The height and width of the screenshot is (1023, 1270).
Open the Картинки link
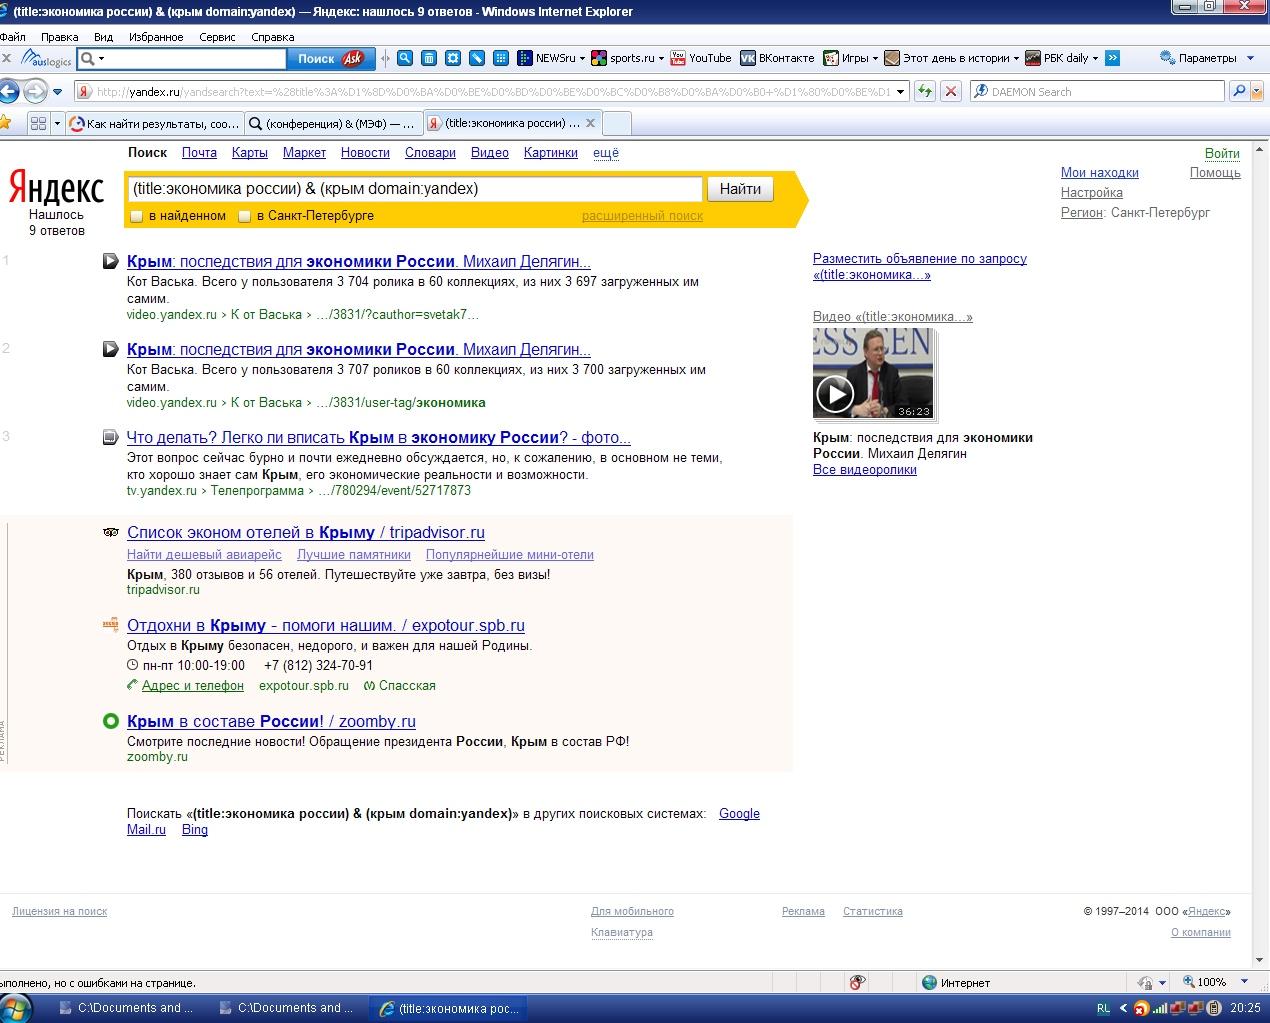(550, 153)
